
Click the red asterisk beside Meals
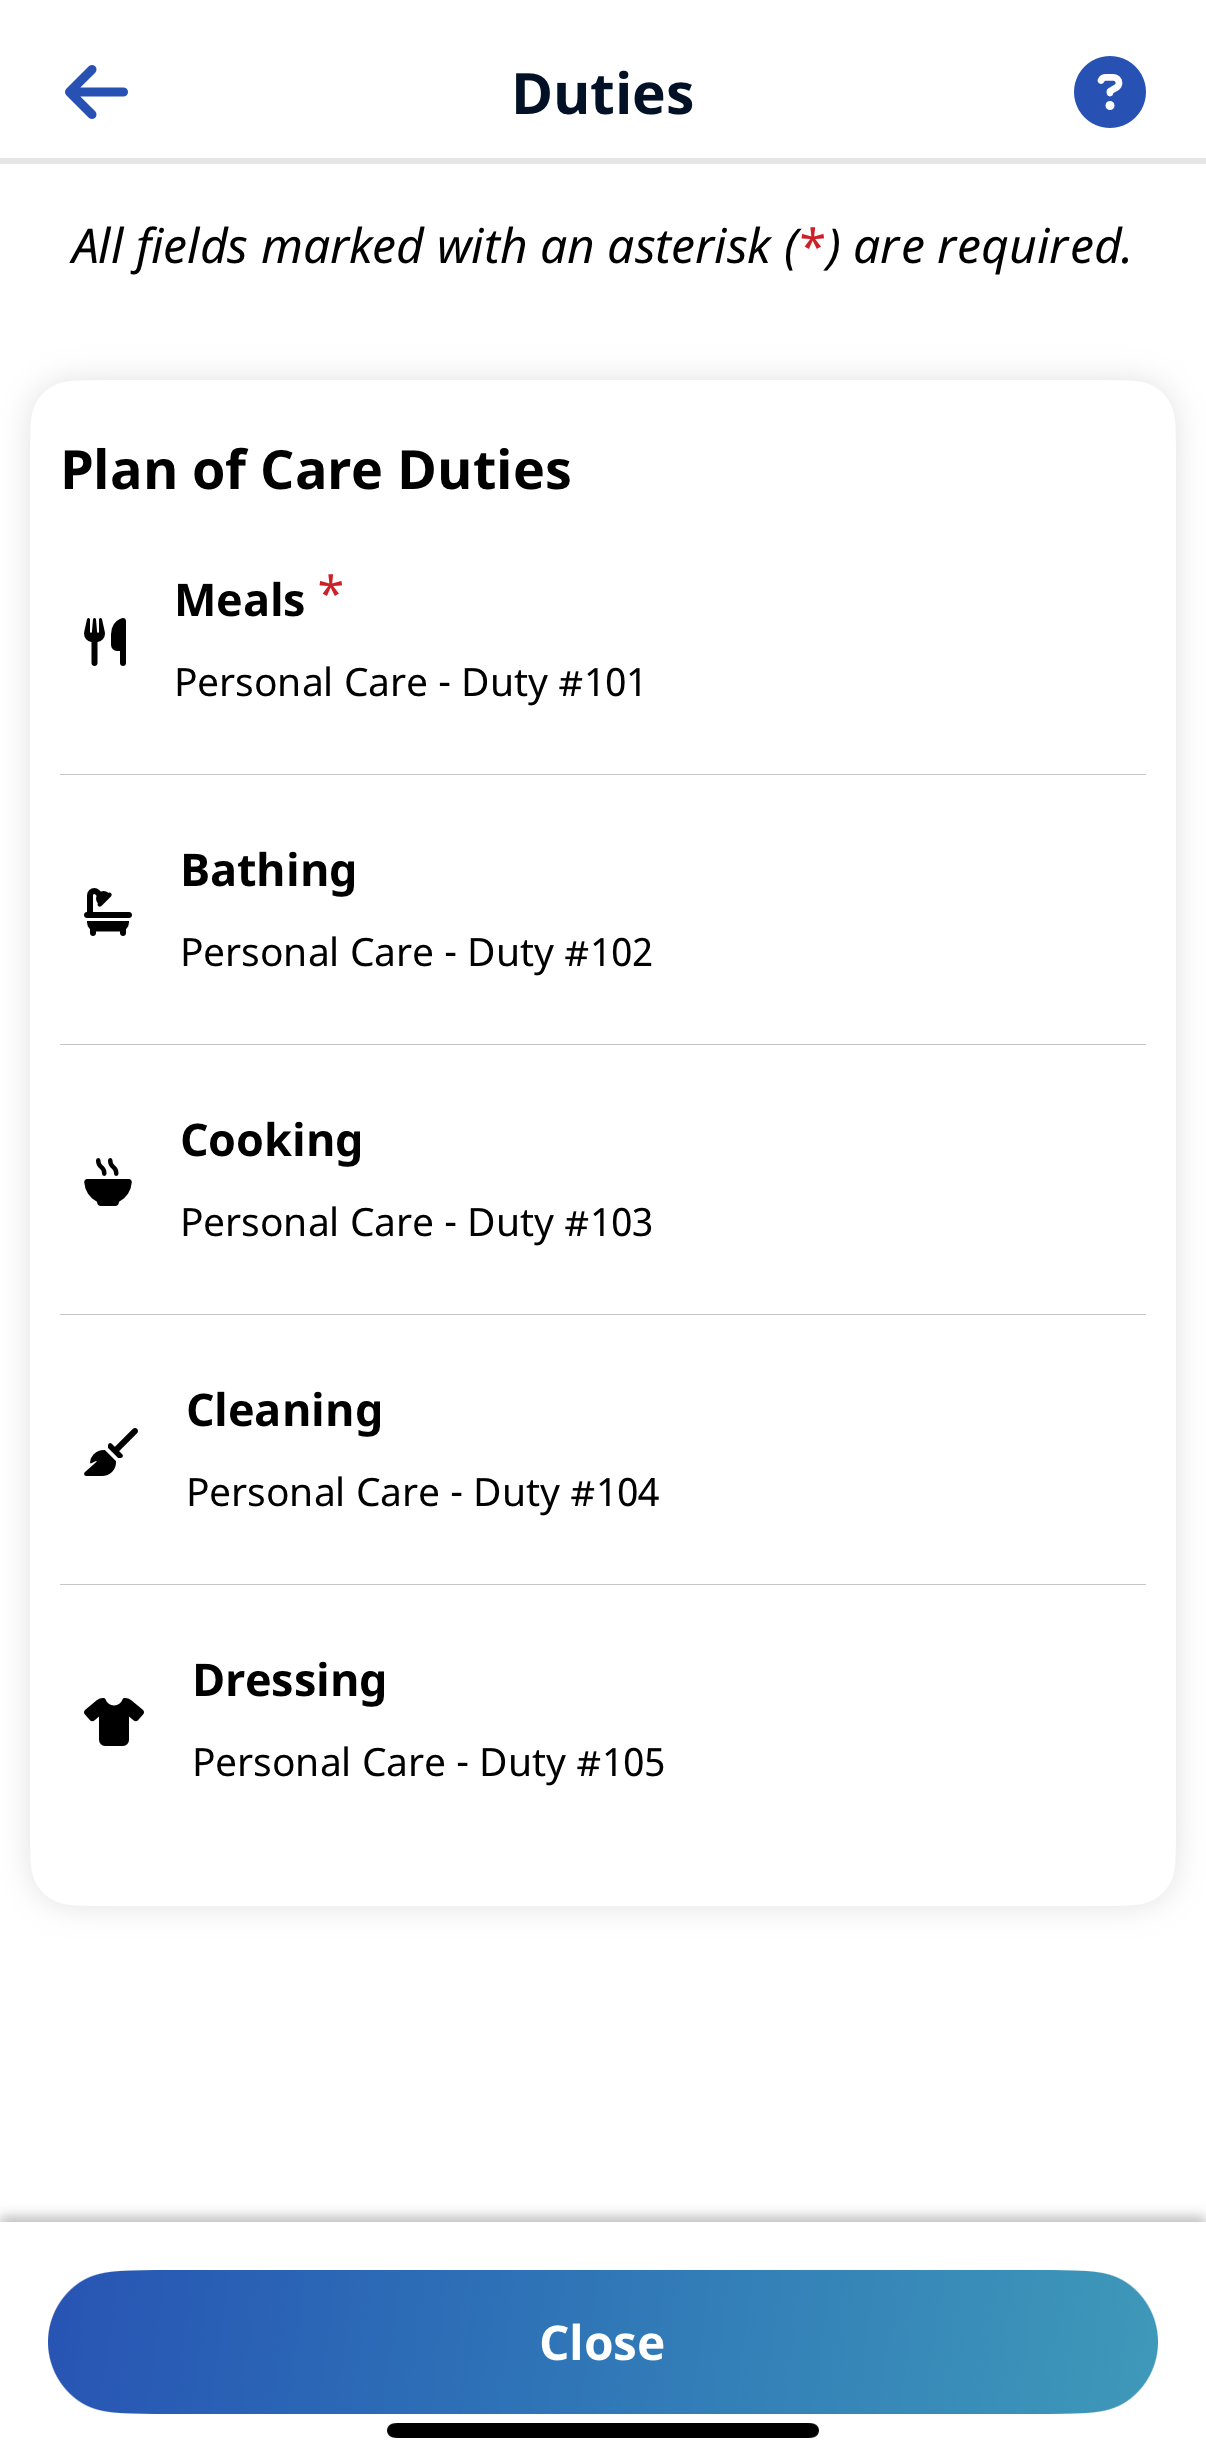pyautogui.click(x=331, y=588)
